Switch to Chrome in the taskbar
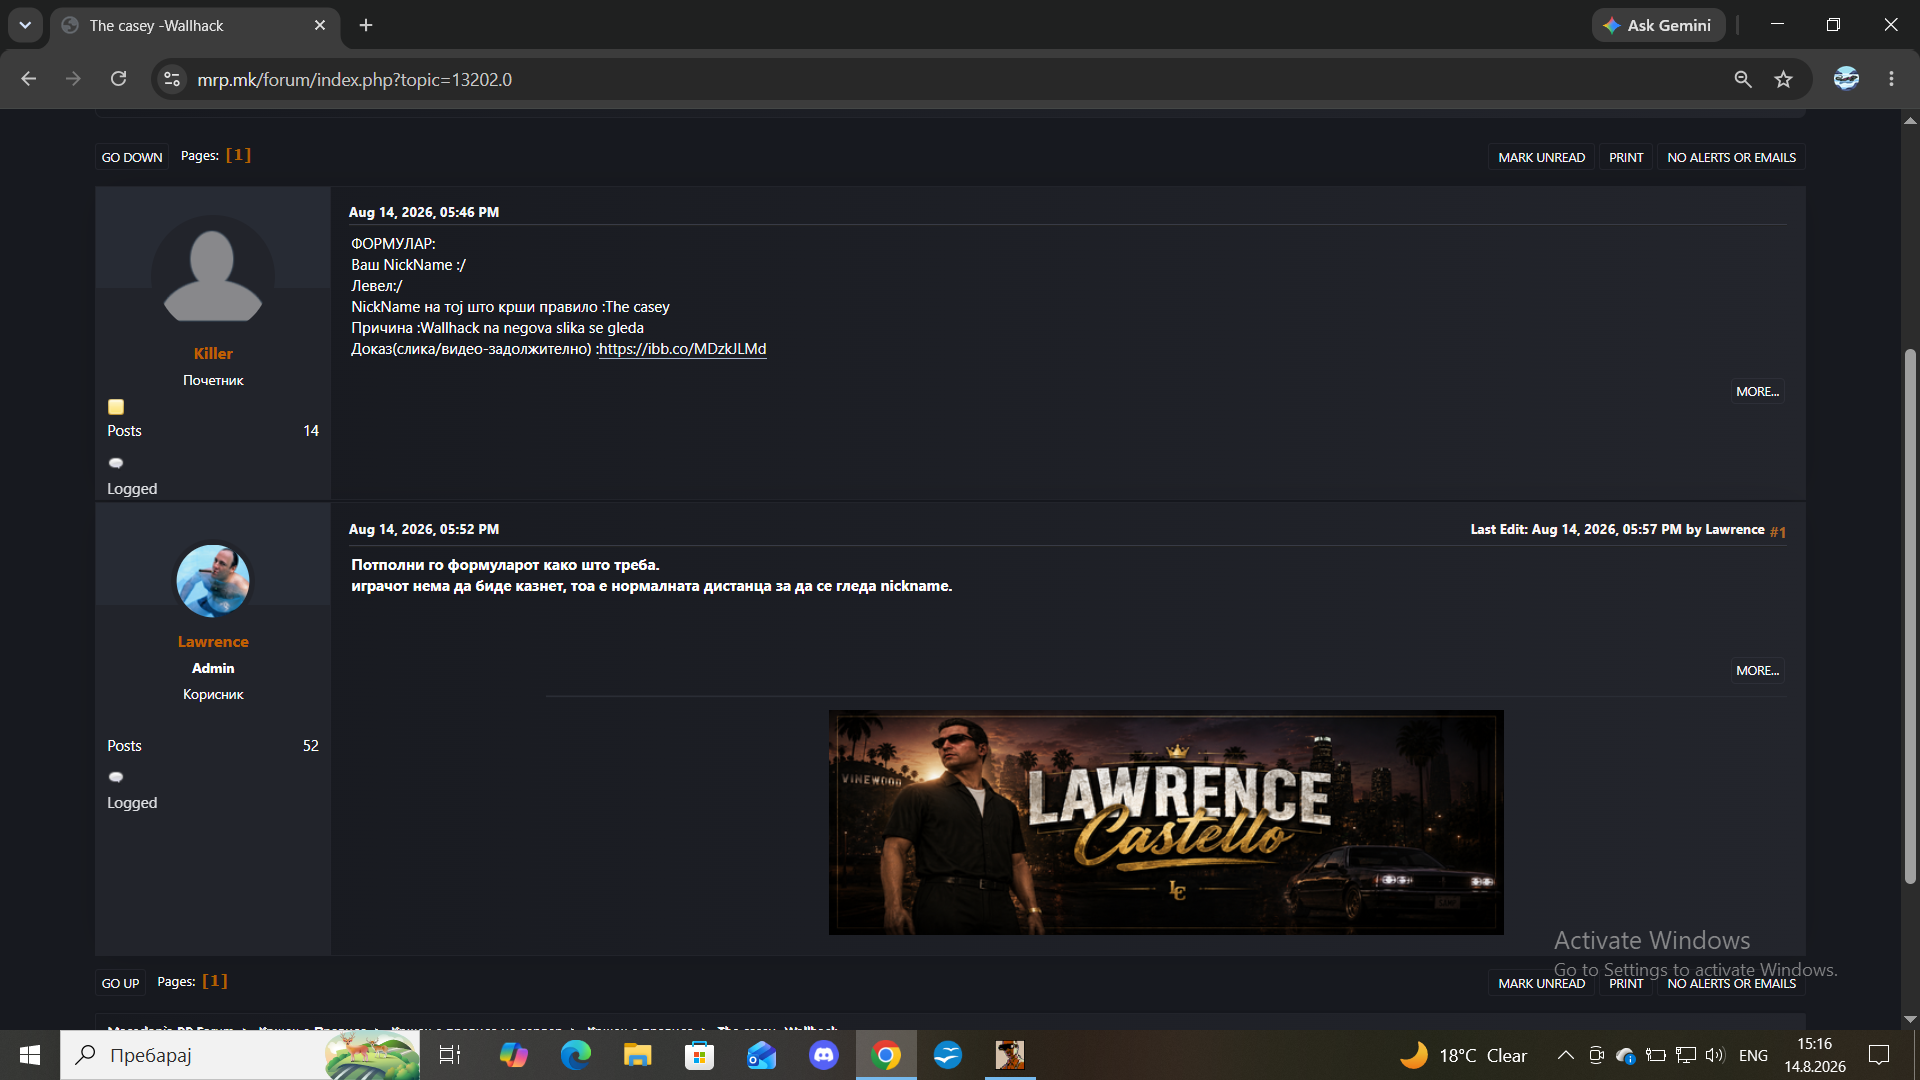The image size is (1920, 1080). click(x=886, y=1055)
